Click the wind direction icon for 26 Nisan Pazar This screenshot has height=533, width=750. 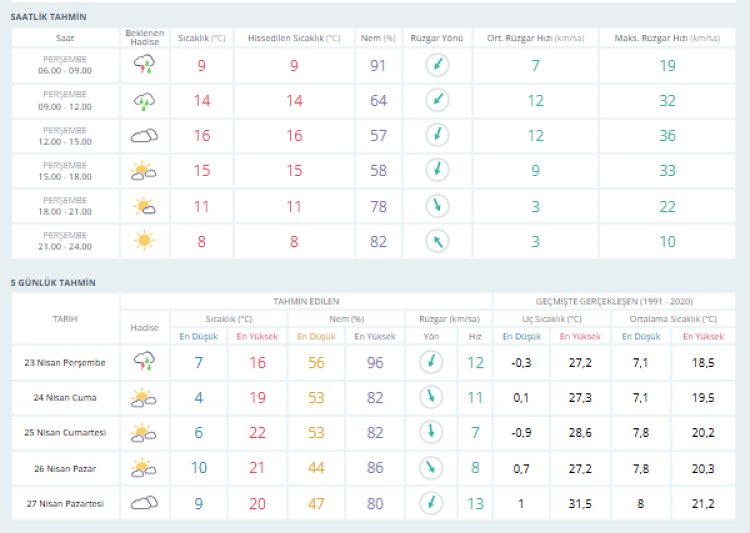tap(431, 467)
